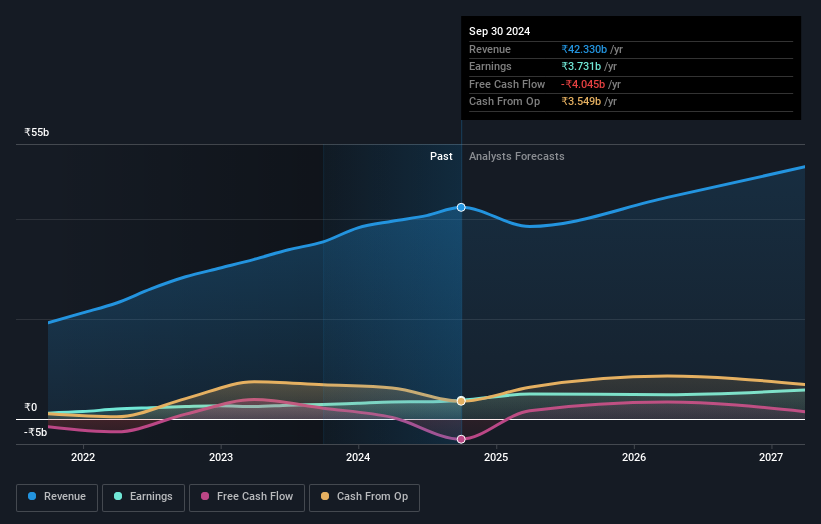The width and height of the screenshot is (821, 524).
Task: Click the 2026 x-axis label
Action: click(x=634, y=457)
